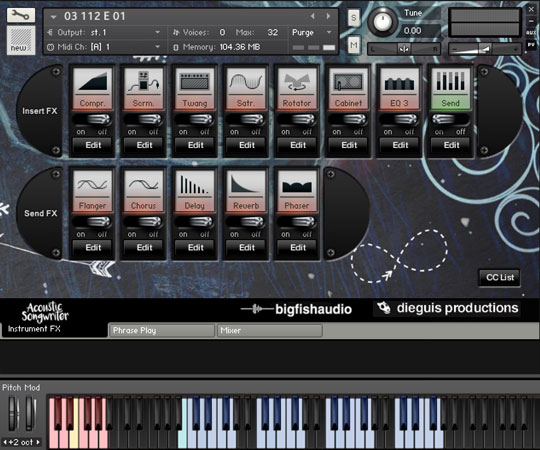Mute the instrument with M button
540x450 pixels.
tap(354, 45)
